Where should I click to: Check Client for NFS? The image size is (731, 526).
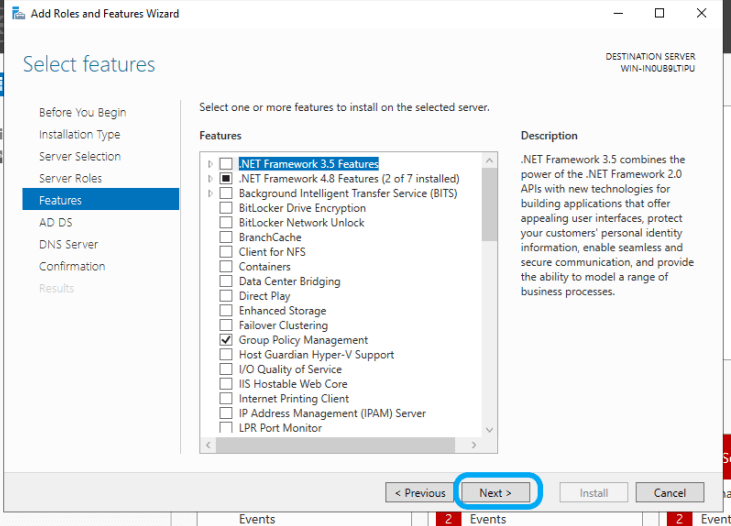(x=226, y=252)
